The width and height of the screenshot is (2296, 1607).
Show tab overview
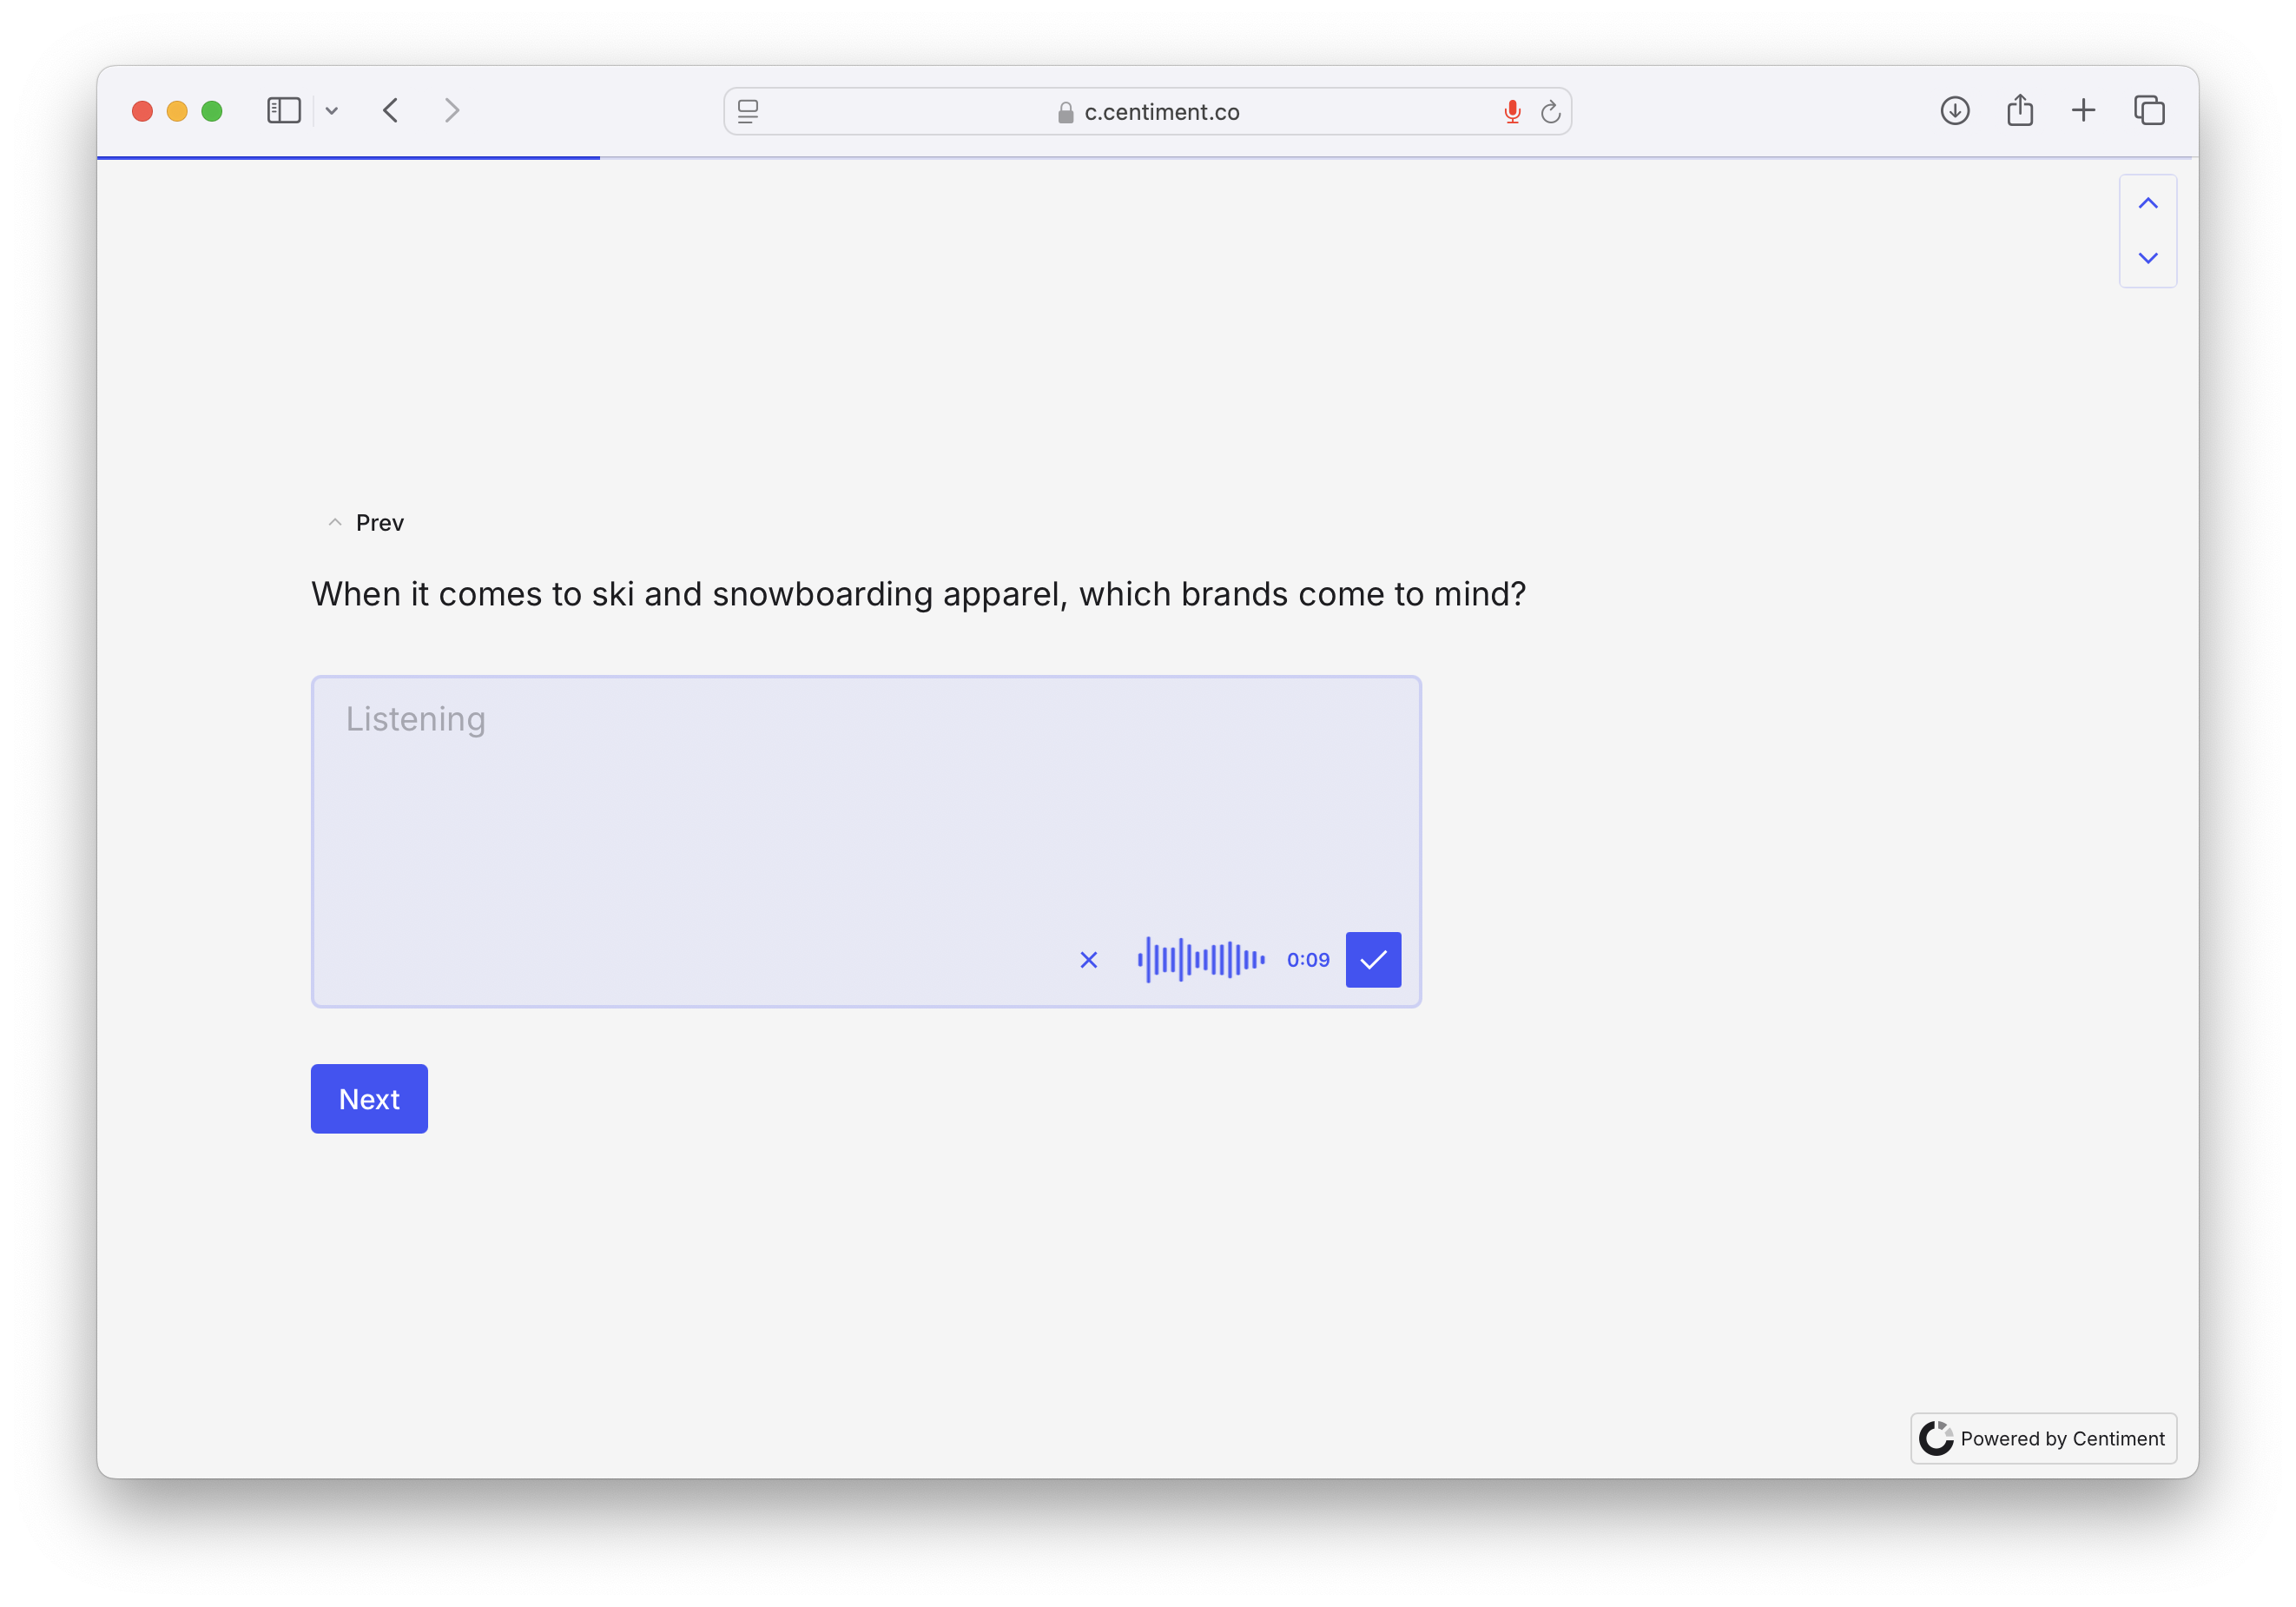pyautogui.click(x=2148, y=110)
